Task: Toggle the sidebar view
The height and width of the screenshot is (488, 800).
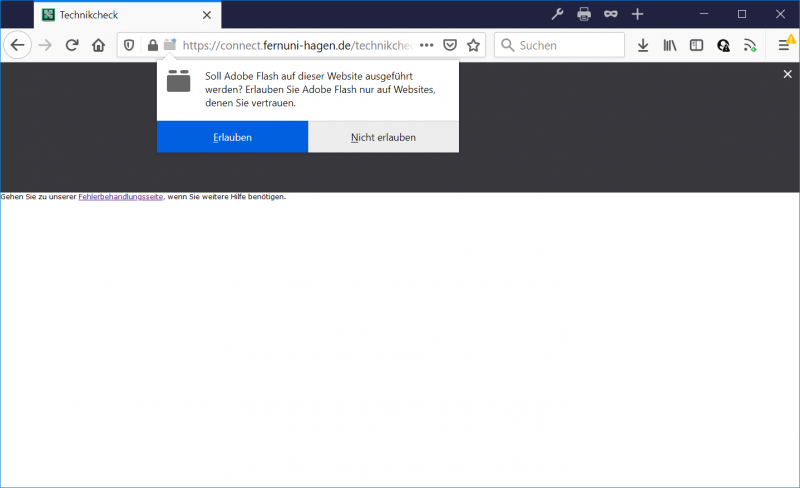Action: coord(696,45)
